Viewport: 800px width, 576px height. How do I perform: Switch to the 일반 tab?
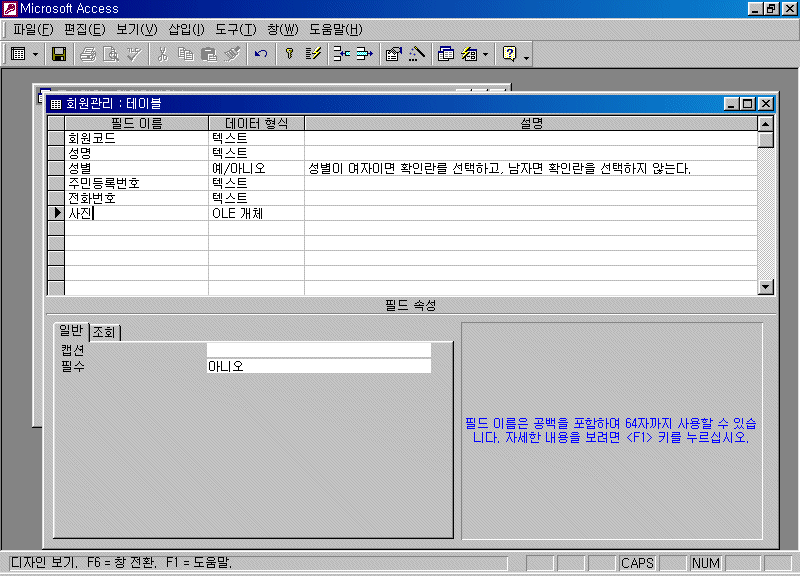tap(71, 331)
